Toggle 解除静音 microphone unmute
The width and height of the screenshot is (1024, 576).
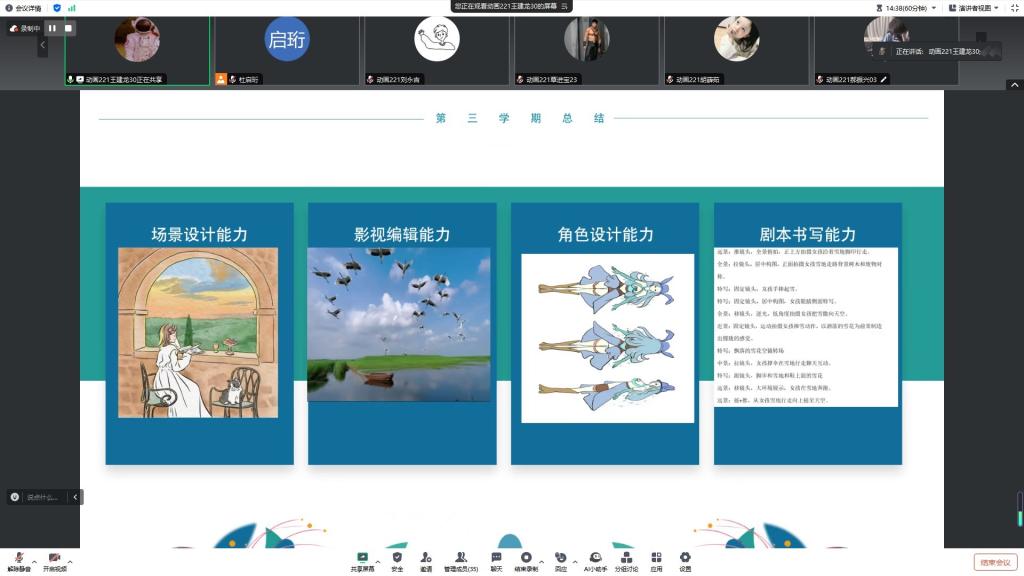(x=19, y=561)
